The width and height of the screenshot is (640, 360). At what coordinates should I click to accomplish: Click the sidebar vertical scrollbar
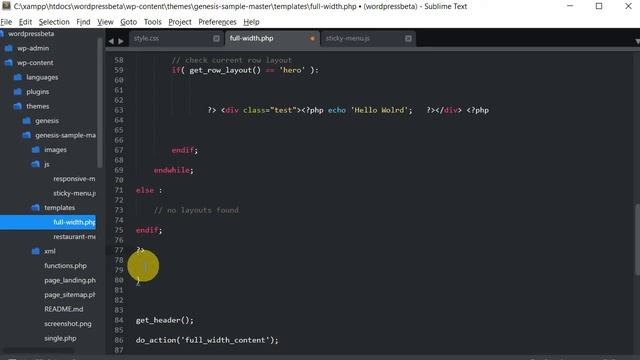[100, 102]
